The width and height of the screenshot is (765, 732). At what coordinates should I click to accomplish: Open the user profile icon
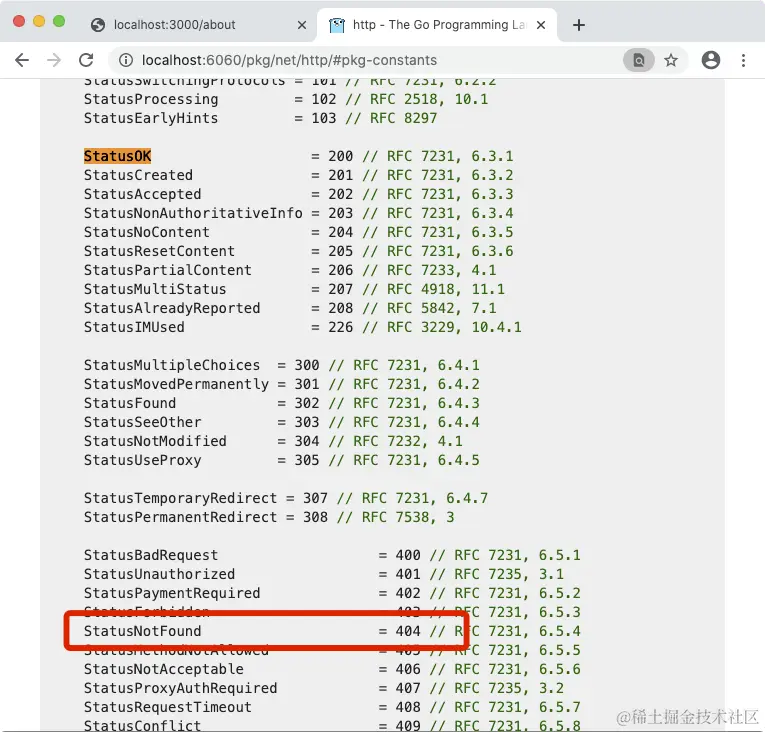pos(711,60)
